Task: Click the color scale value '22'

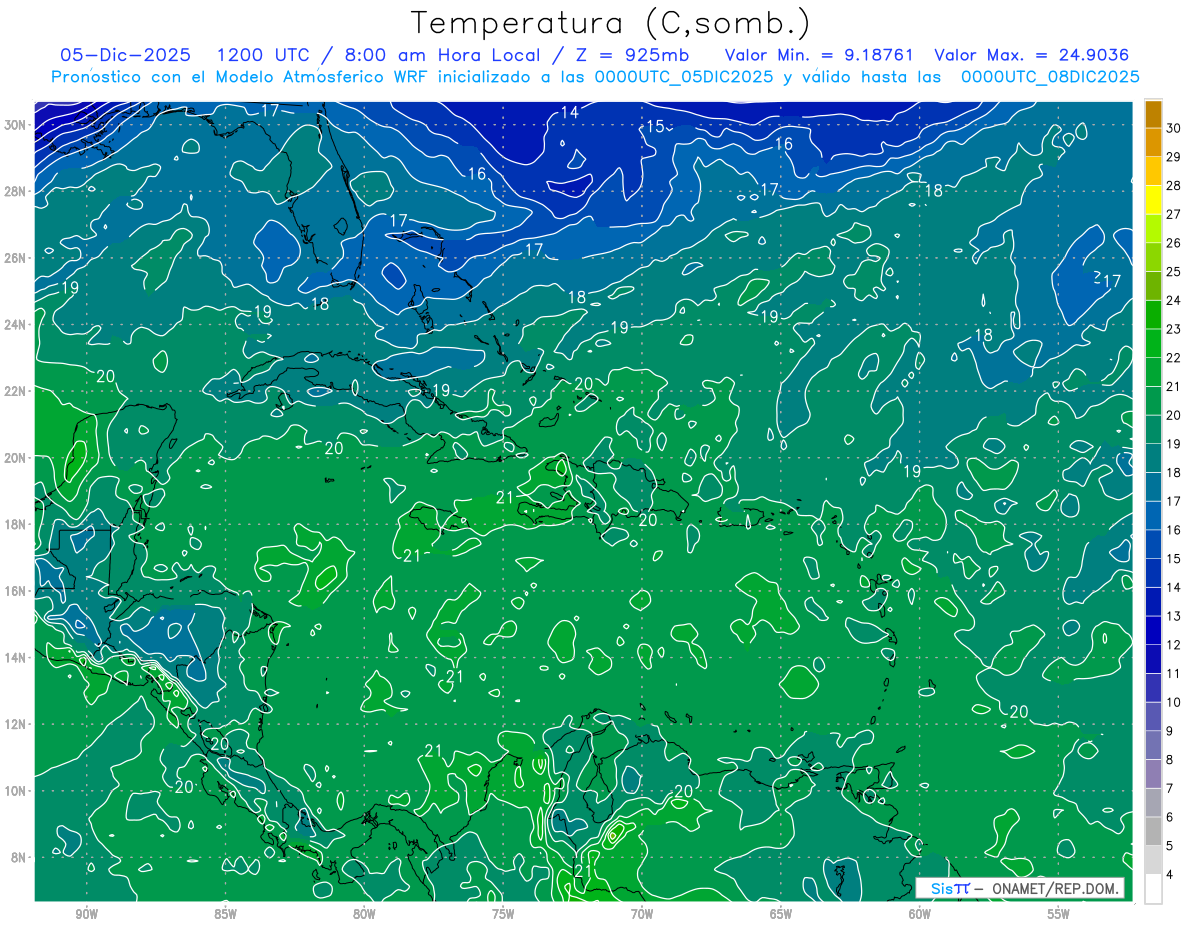Action: click(x=1173, y=357)
